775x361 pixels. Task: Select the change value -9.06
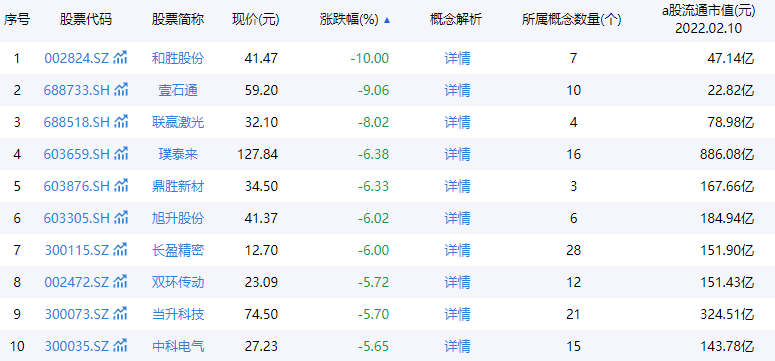click(373, 90)
